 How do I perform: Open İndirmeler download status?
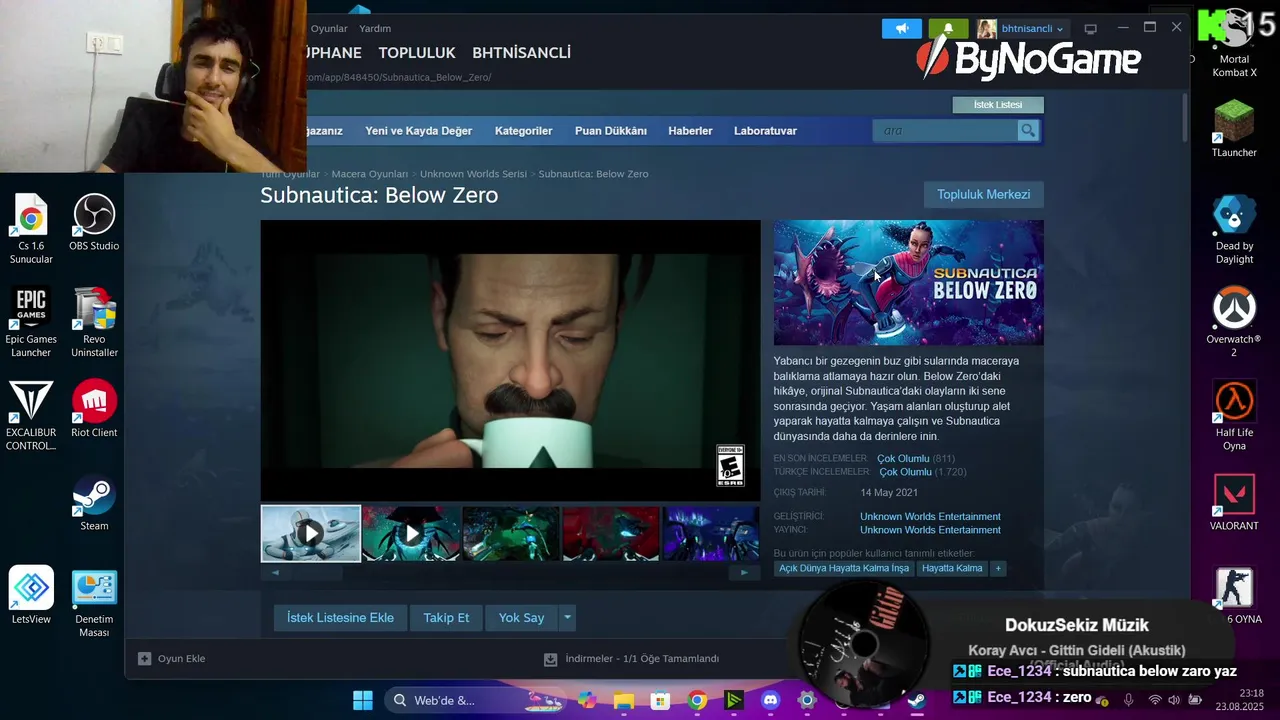pos(631,659)
